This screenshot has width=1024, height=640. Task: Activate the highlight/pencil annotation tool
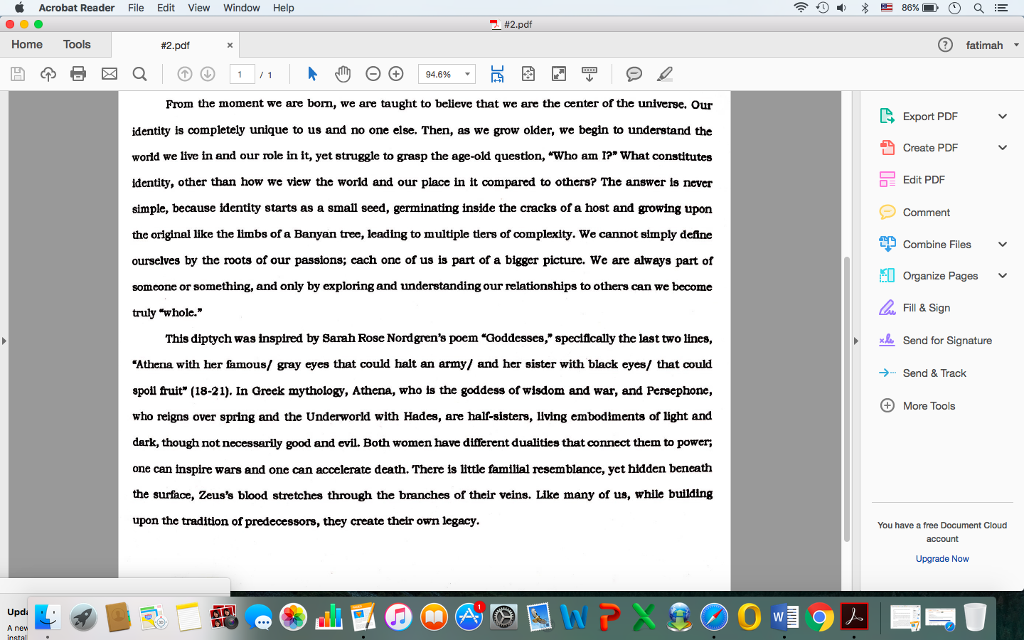point(663,73)
